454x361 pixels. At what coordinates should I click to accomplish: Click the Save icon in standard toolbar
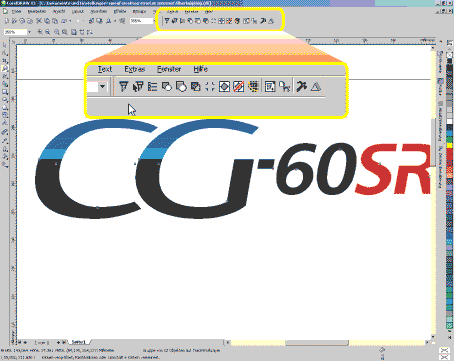tap(22, 21)
